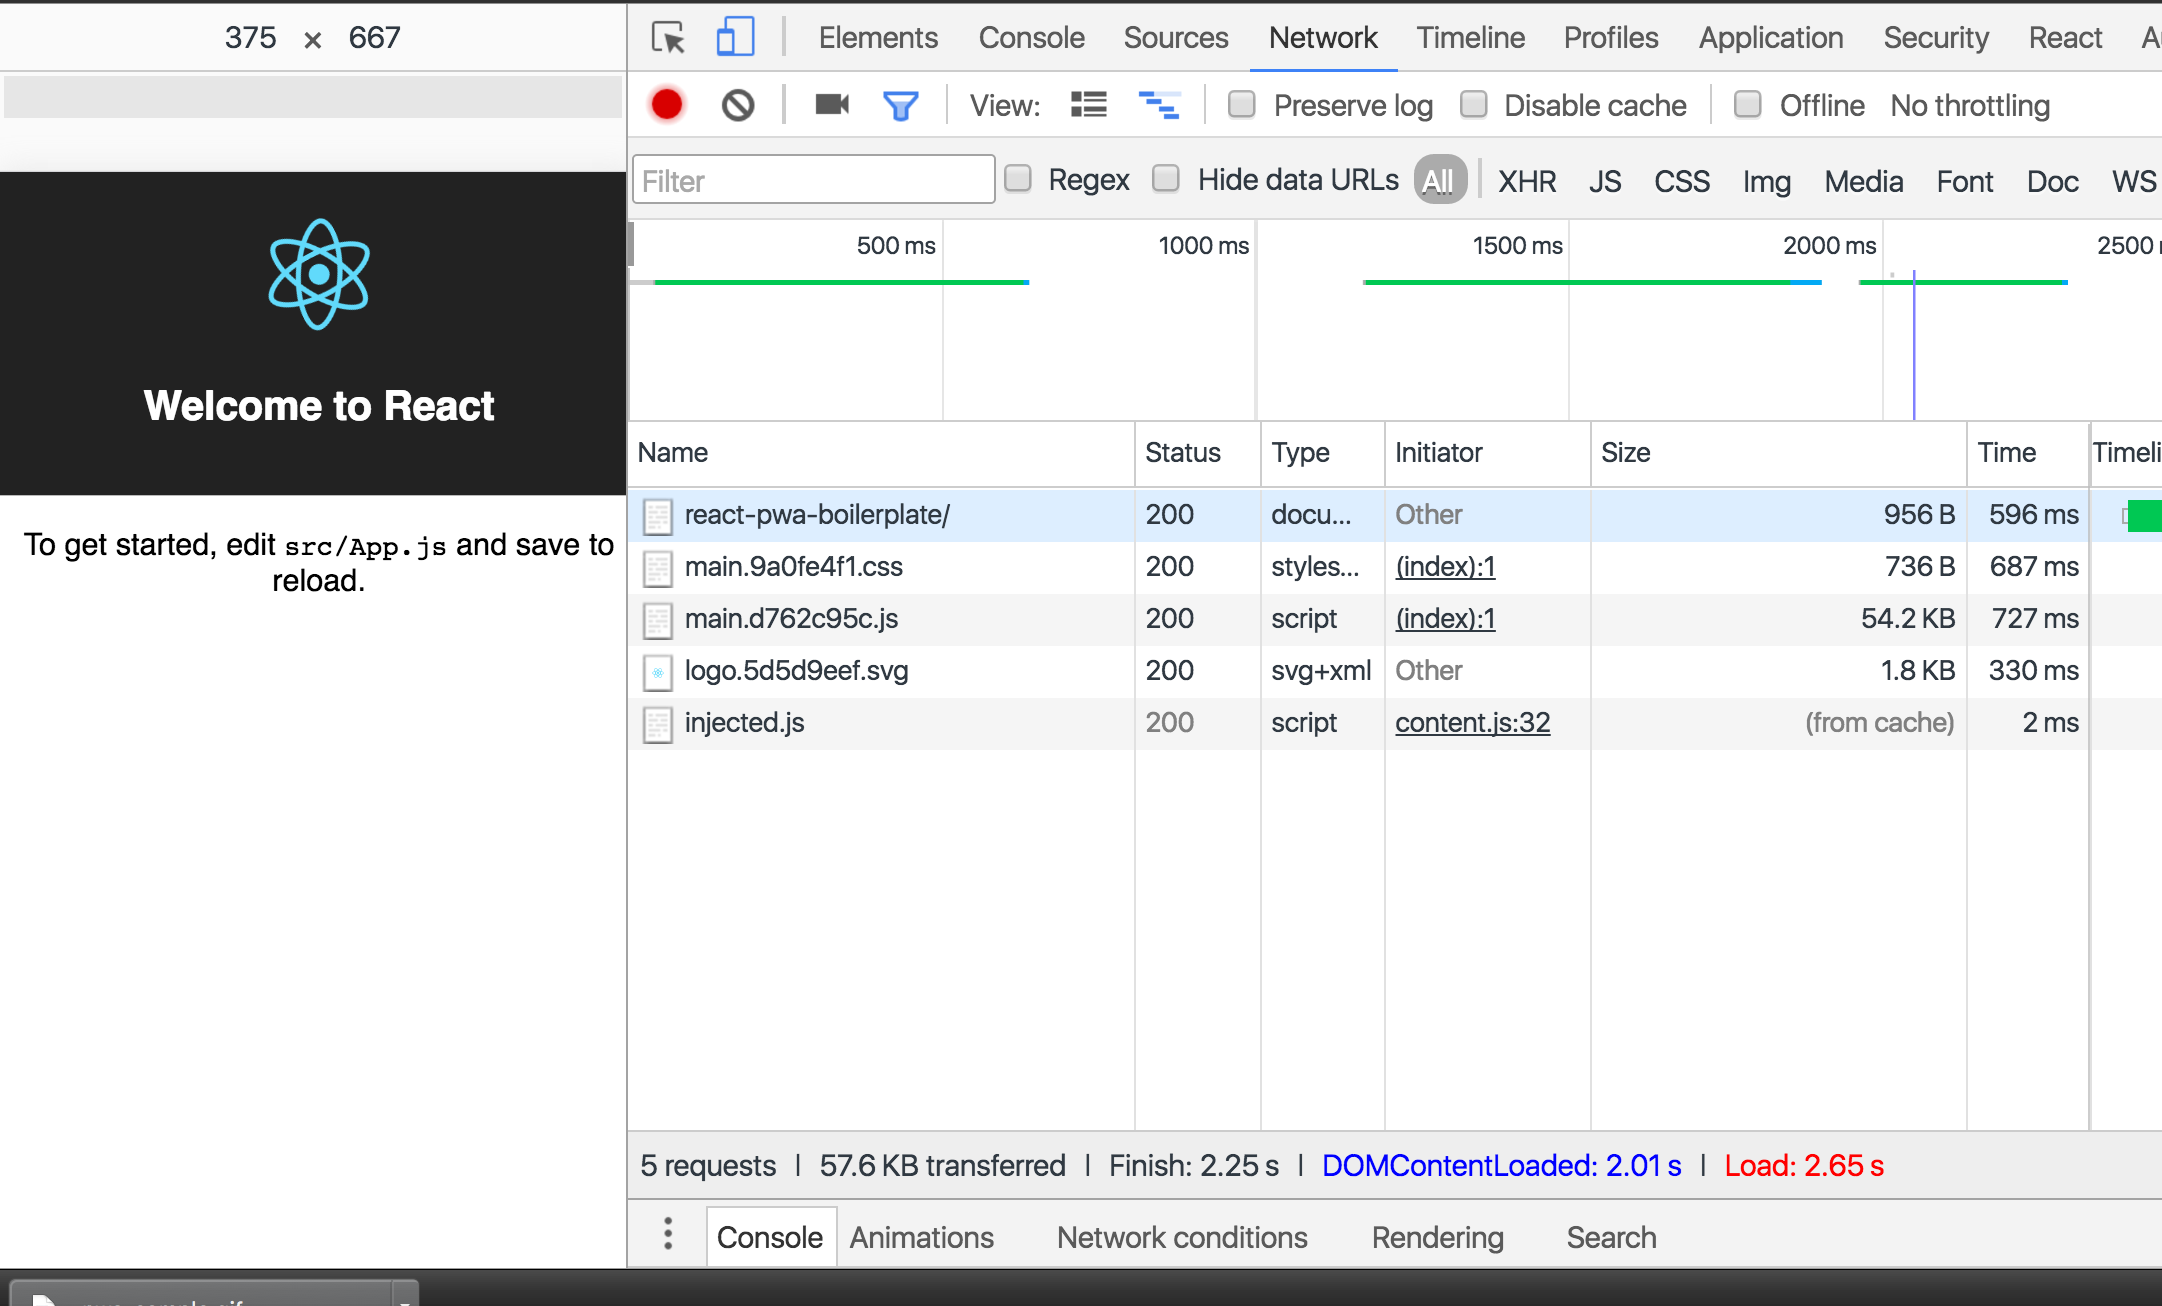The height and width of the screenshot is (1306, 2162).
Task: Select the logo.5d5d9eef.svg request
Action: [x=1394, y=671]
